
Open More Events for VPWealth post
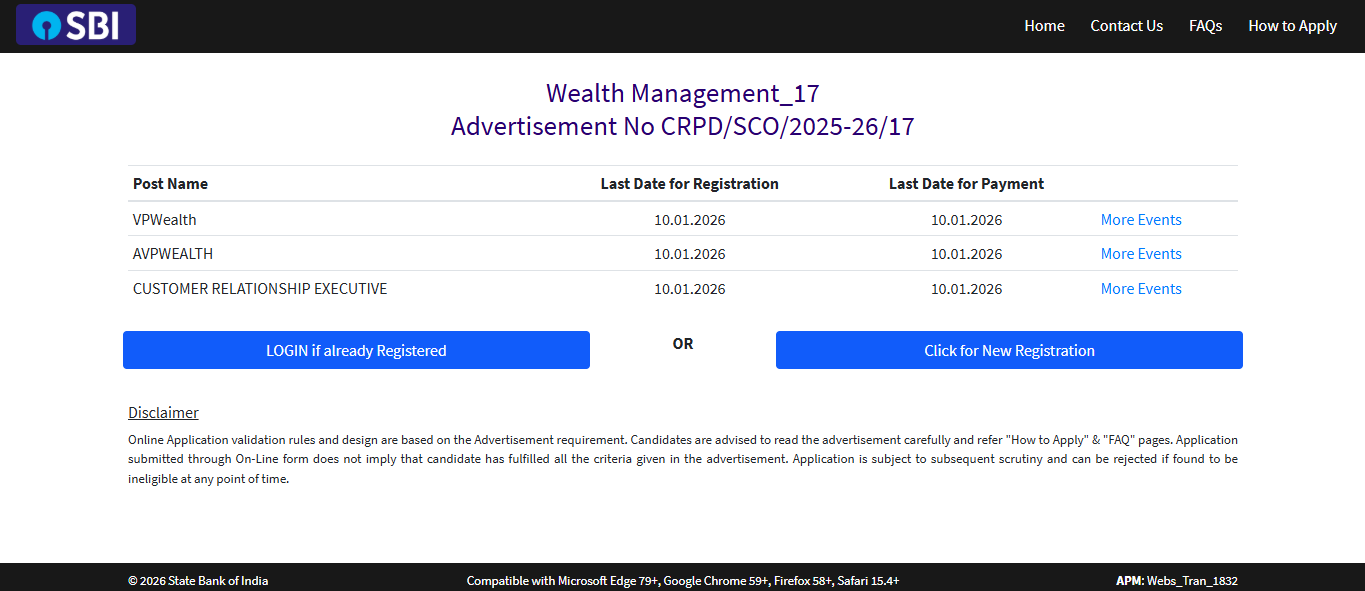tap(1140, 219)
